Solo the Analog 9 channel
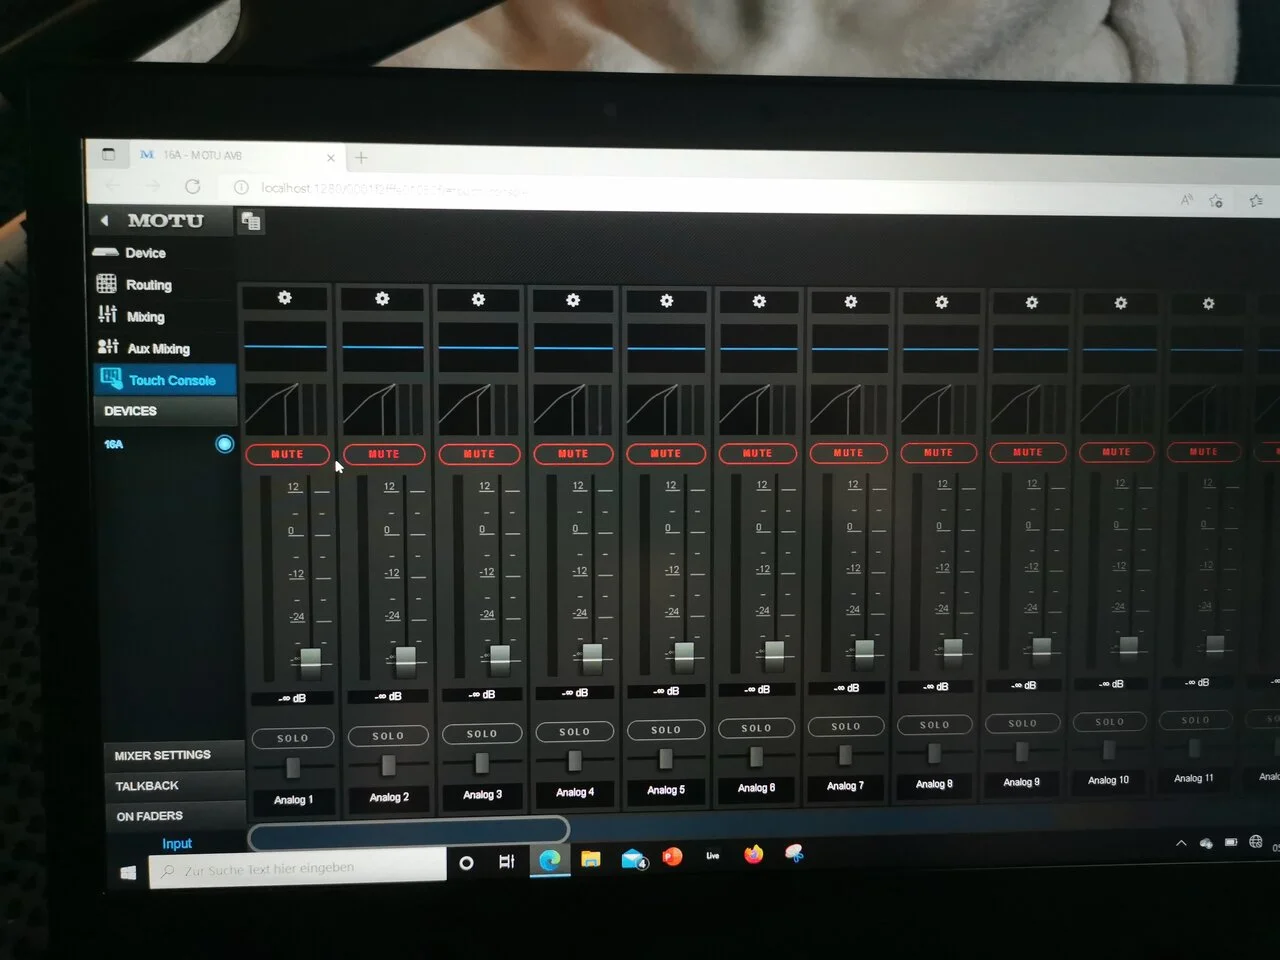1280x960 pixels. point(1022,723)
